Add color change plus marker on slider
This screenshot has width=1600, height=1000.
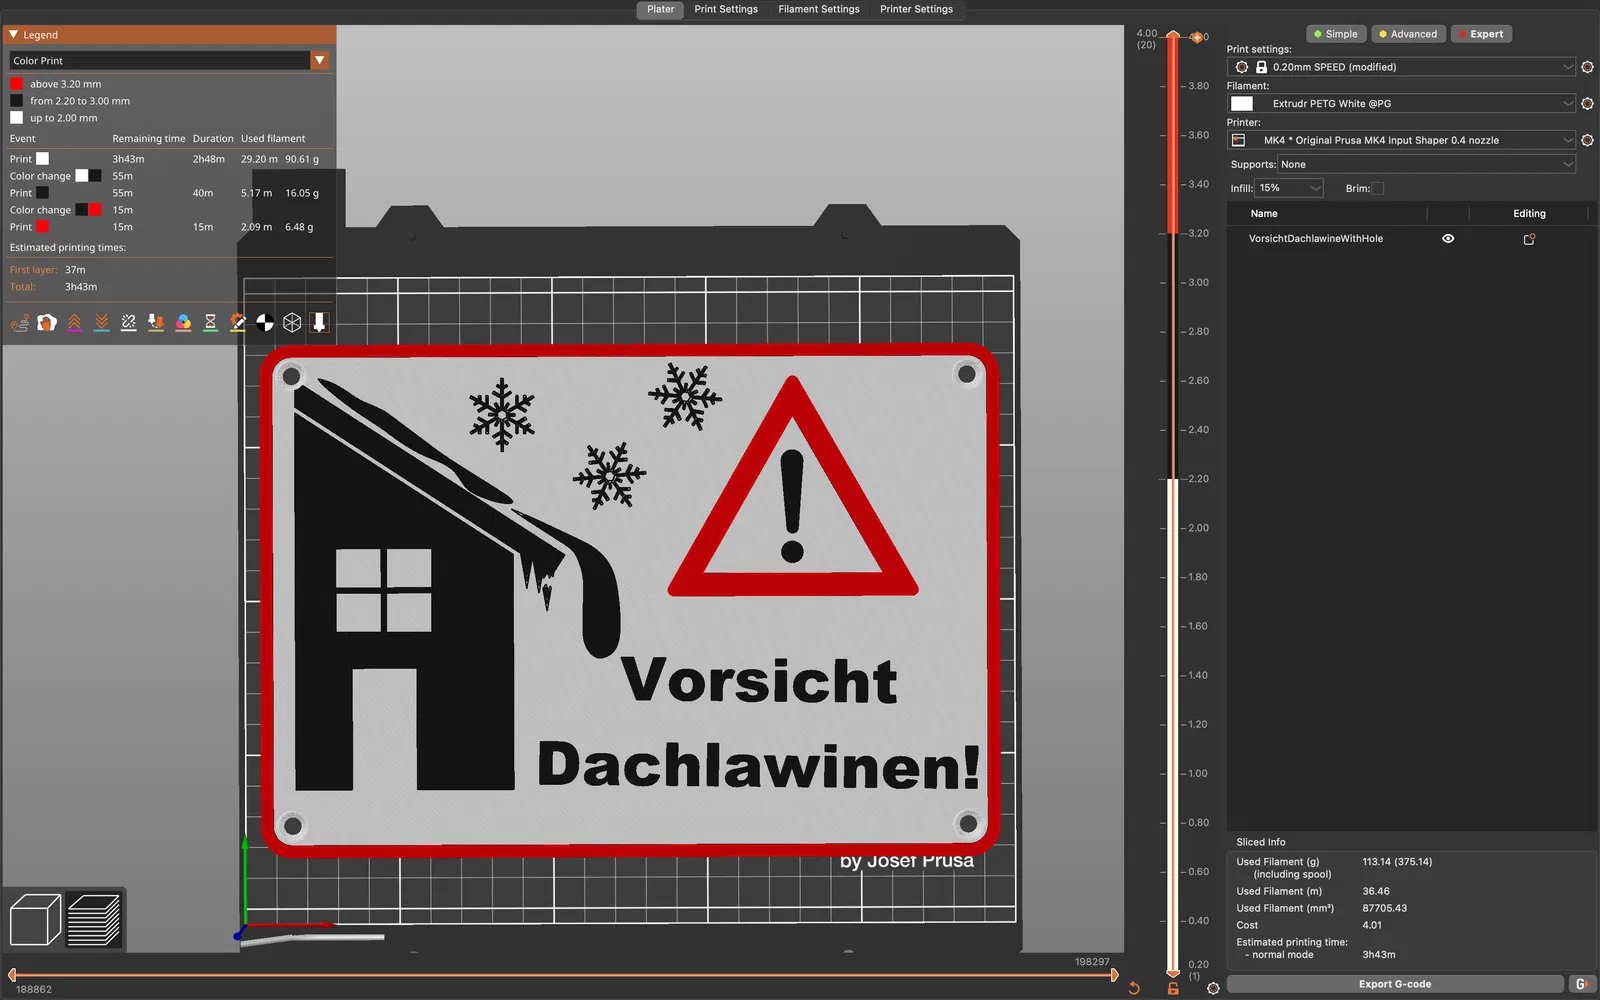coord(1196,37)
